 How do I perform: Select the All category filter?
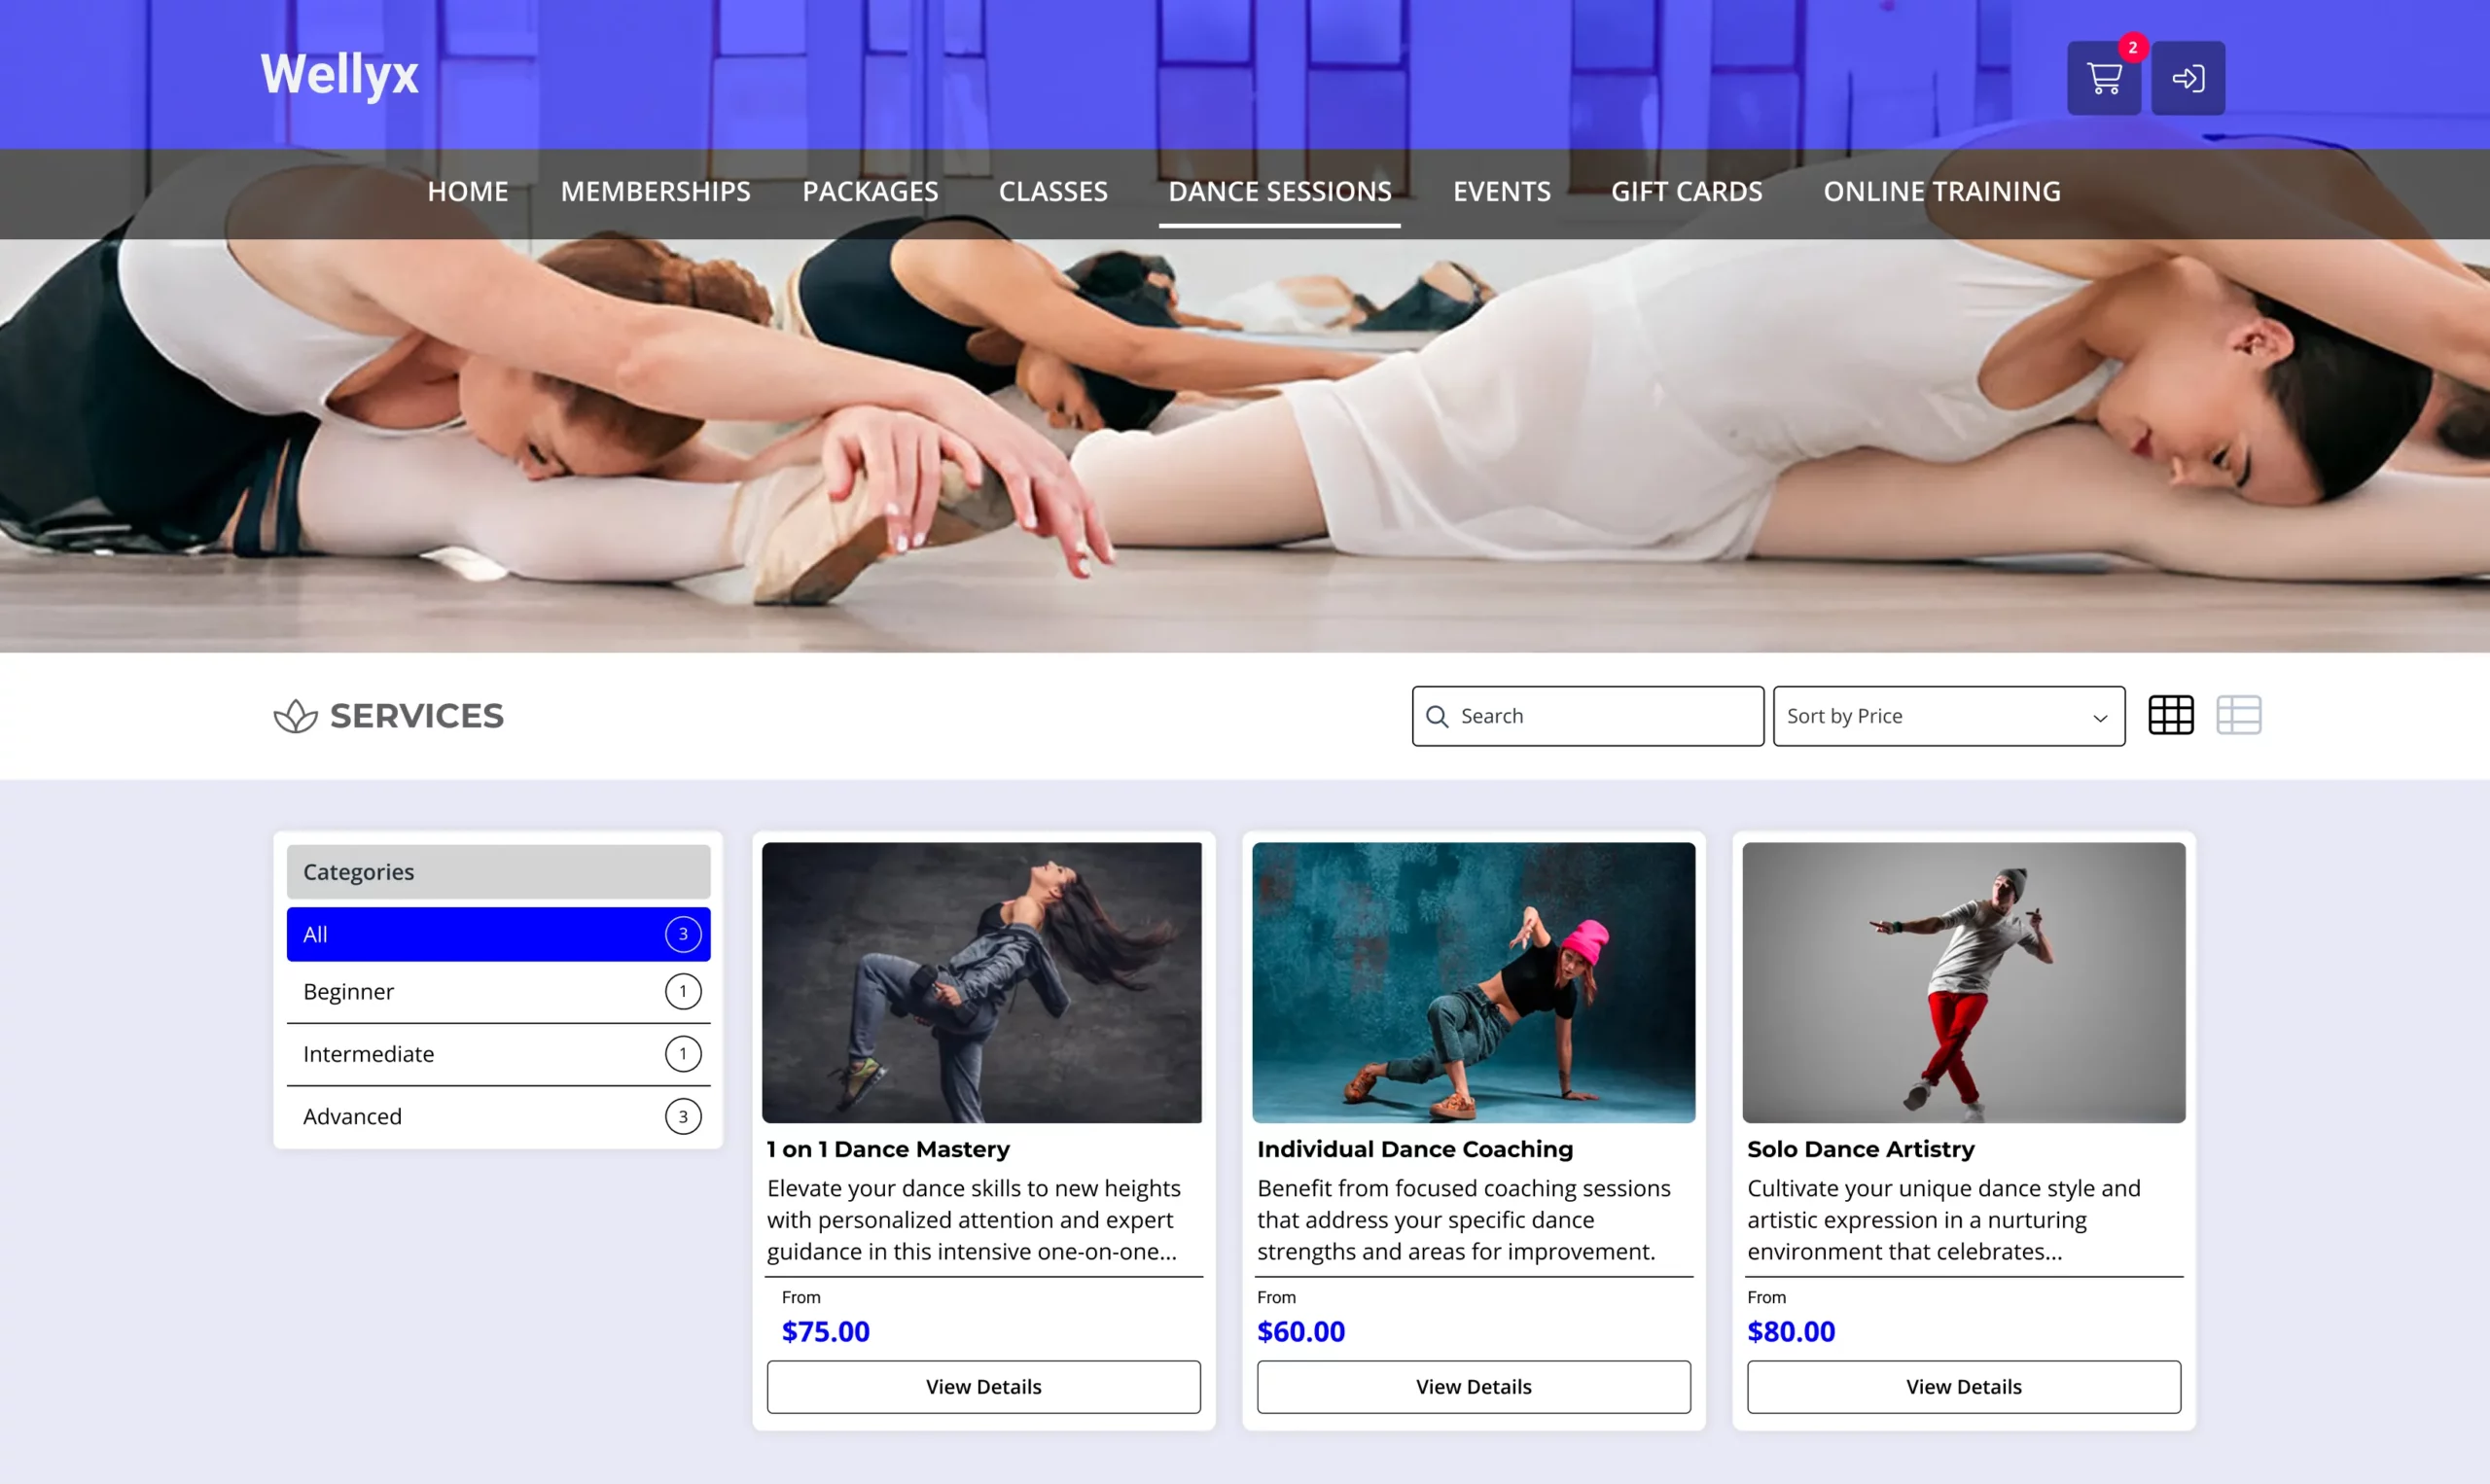[498, 934]
